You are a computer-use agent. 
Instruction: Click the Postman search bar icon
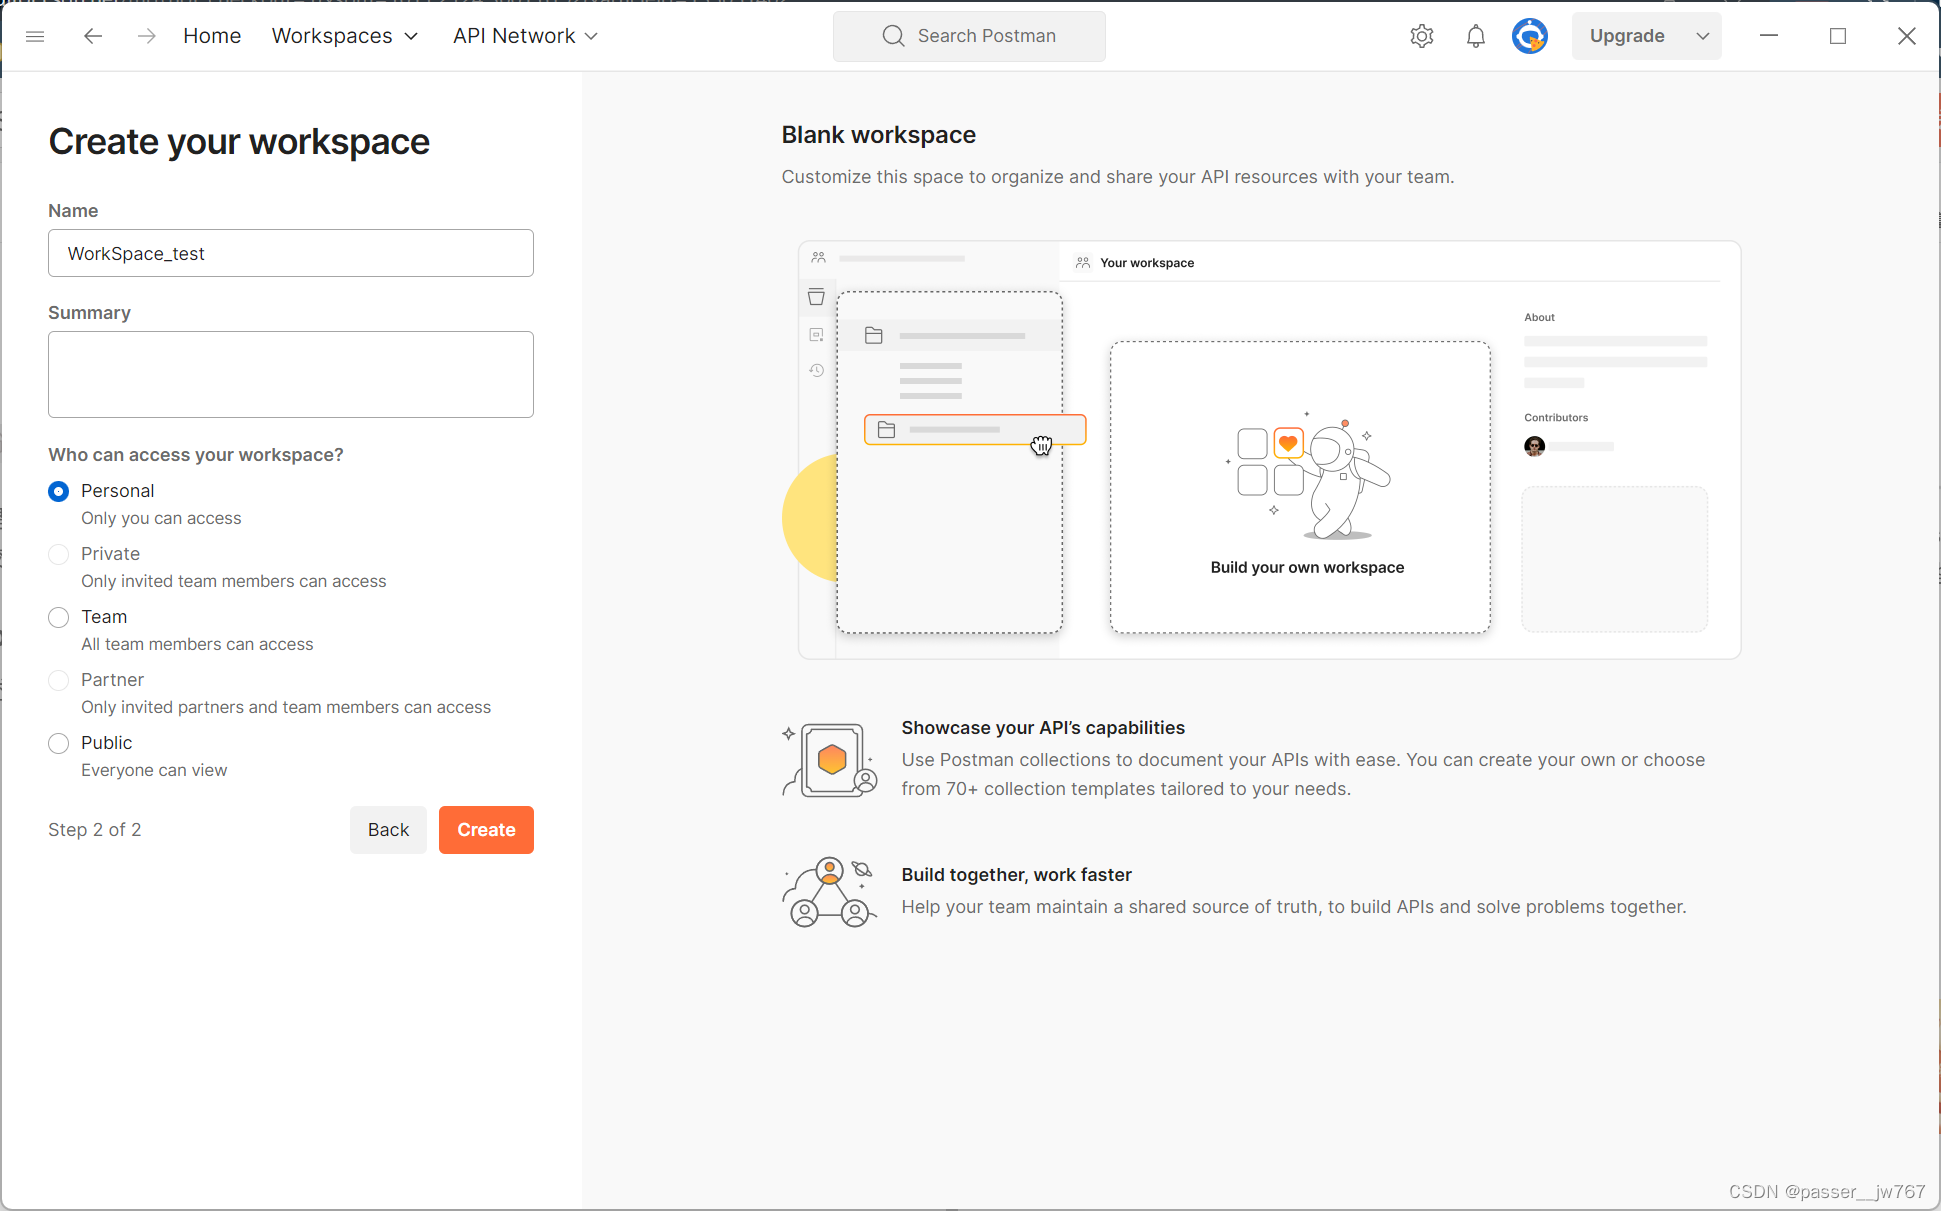click(892, 35)
